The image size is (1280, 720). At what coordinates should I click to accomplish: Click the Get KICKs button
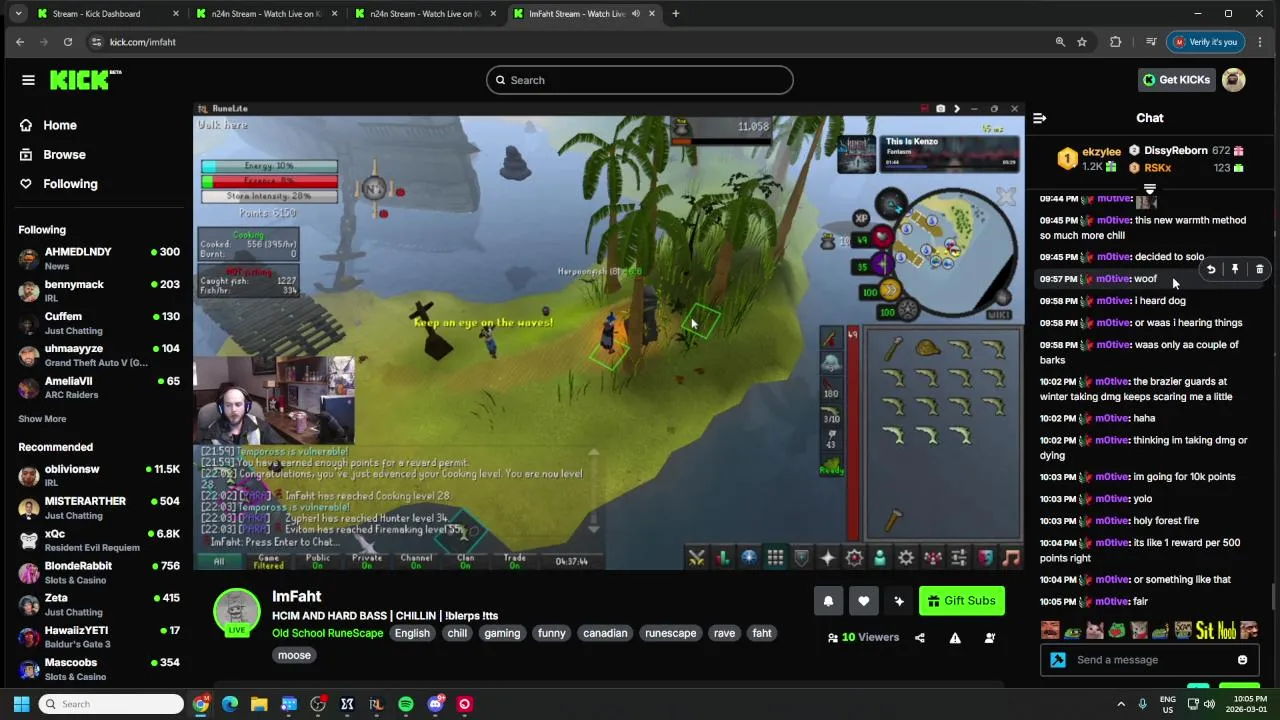coord(1176,80)
